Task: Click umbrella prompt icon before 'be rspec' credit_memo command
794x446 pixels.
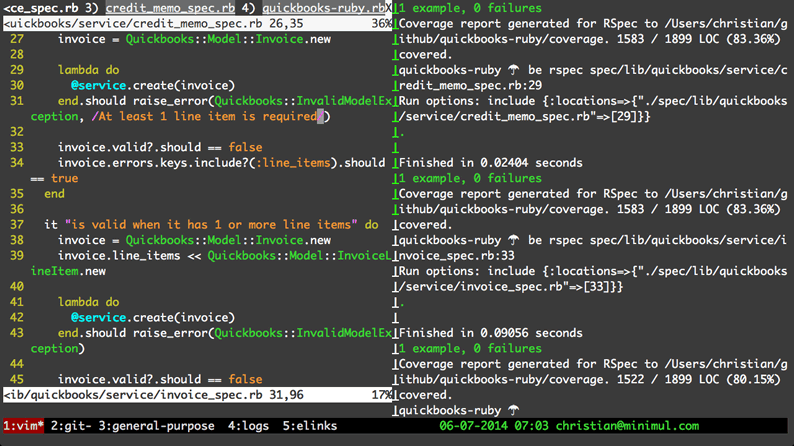Action: coord(514,70)
